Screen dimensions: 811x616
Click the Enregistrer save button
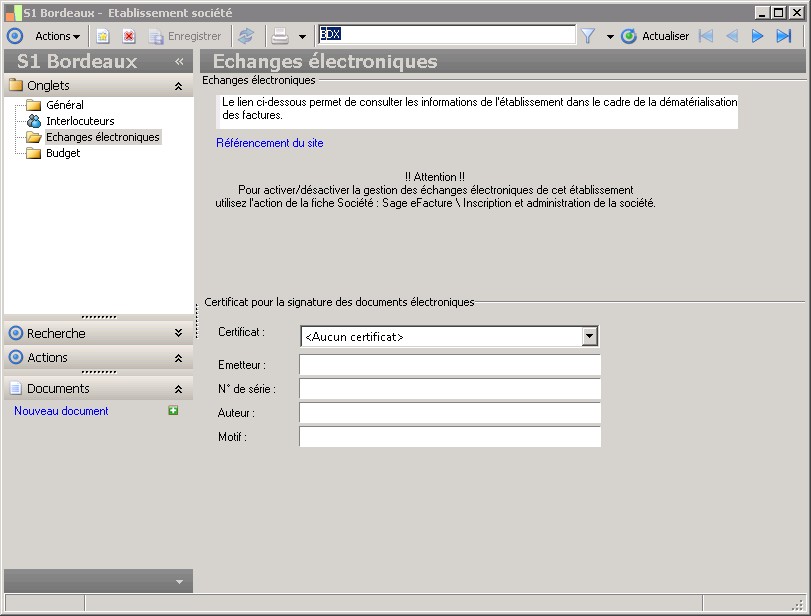click(185, 36)
